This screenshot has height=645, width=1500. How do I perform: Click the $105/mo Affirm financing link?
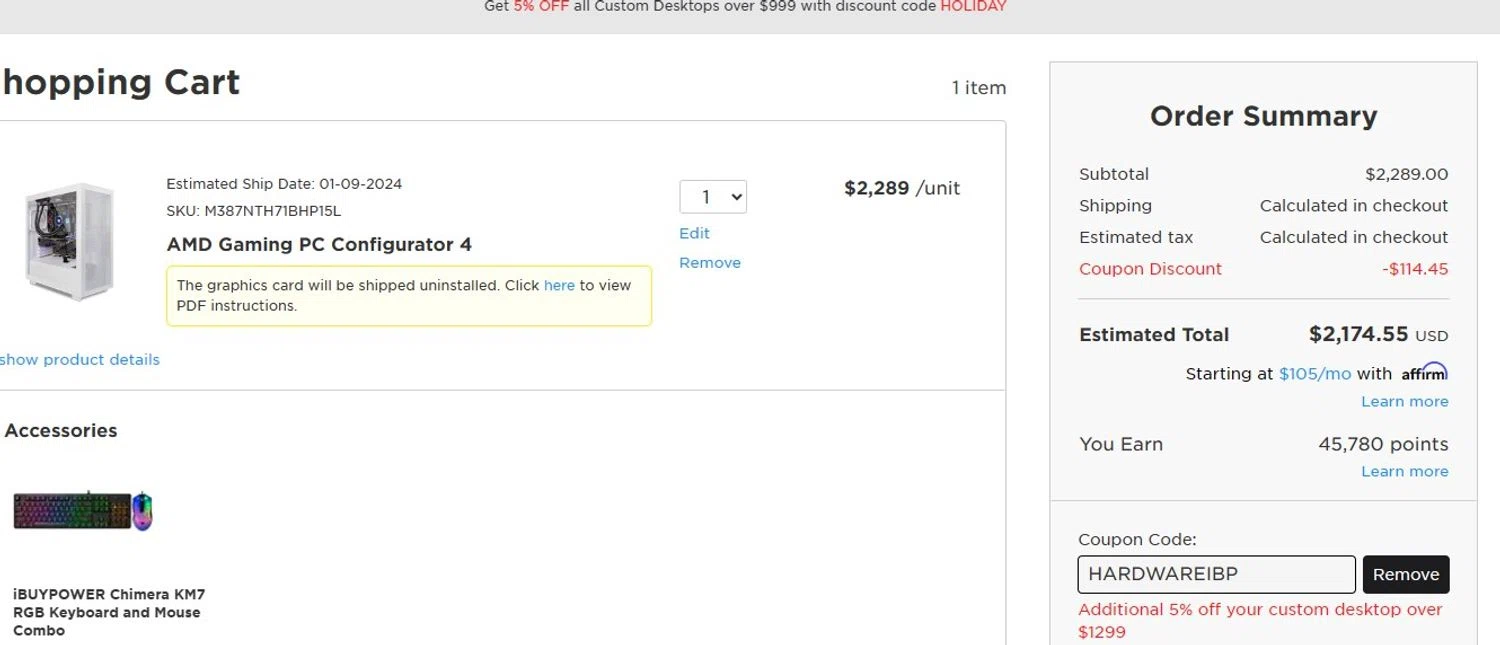point(1315,374)
